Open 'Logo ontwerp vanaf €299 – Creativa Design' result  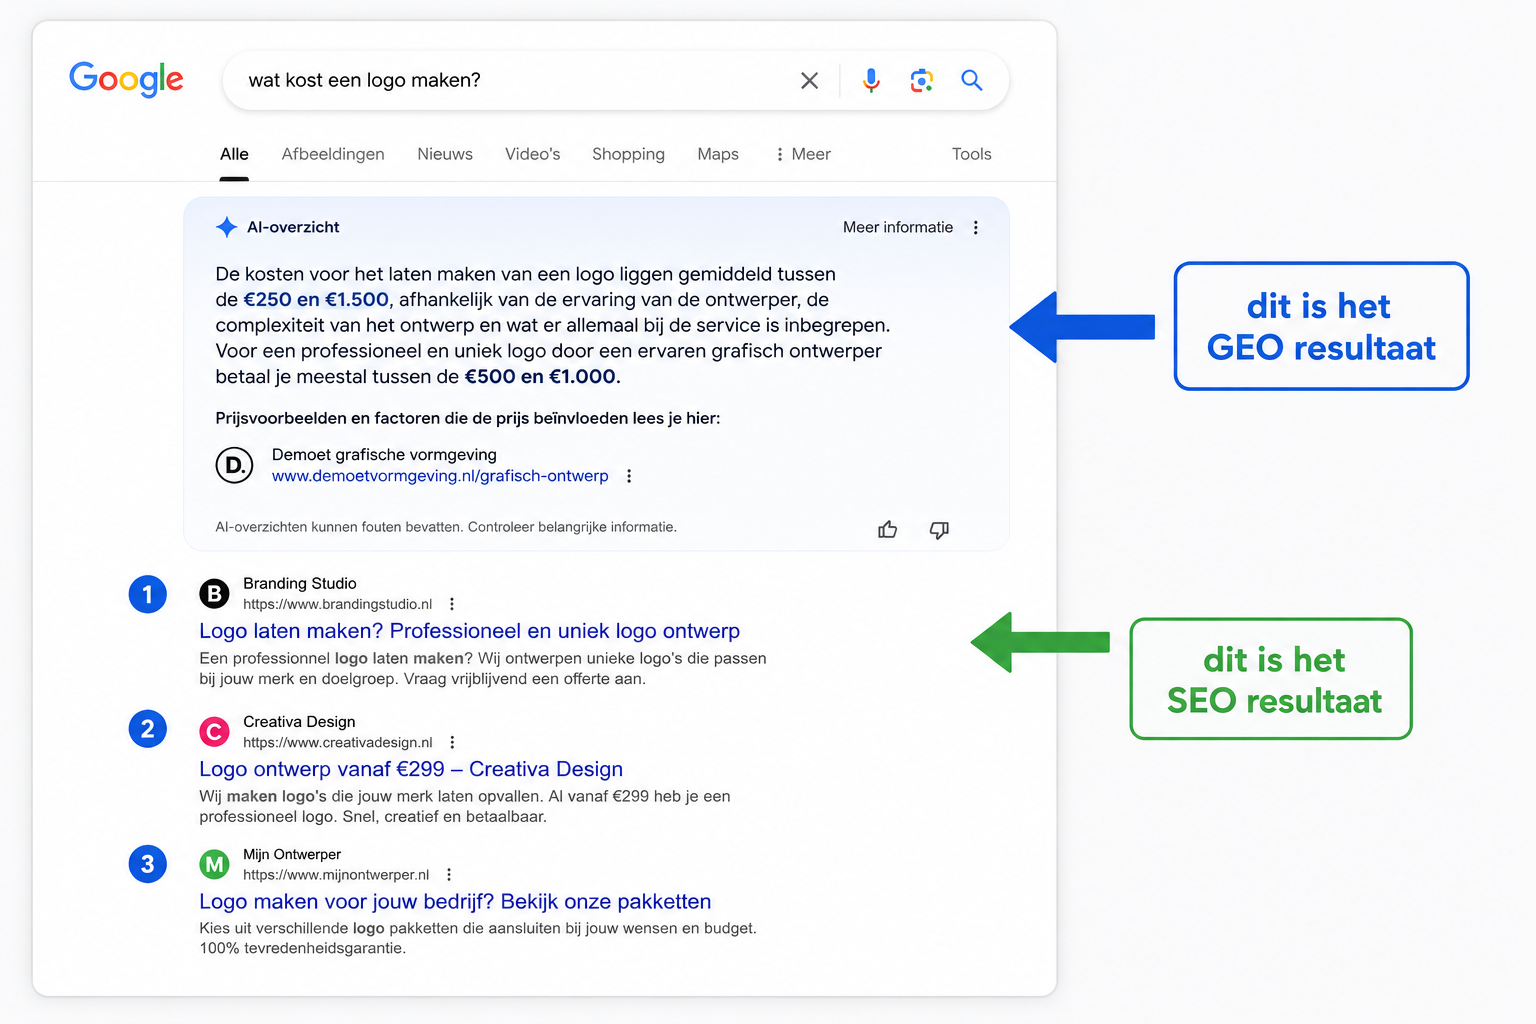[x=411, y=769]
